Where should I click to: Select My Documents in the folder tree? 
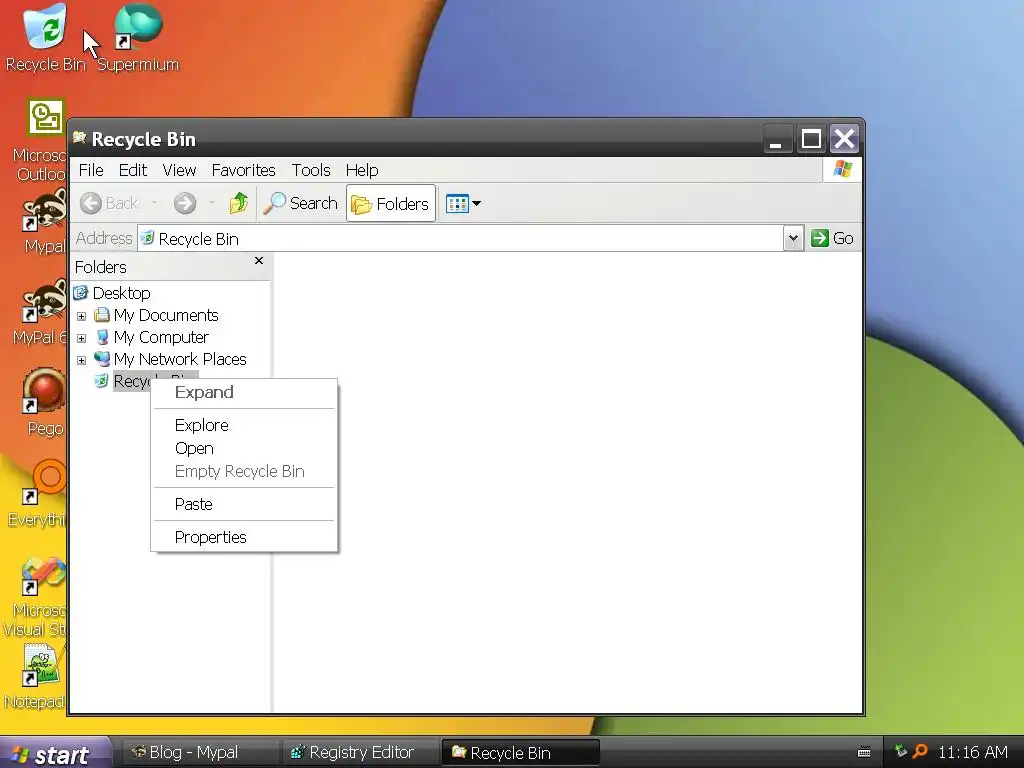165,315
